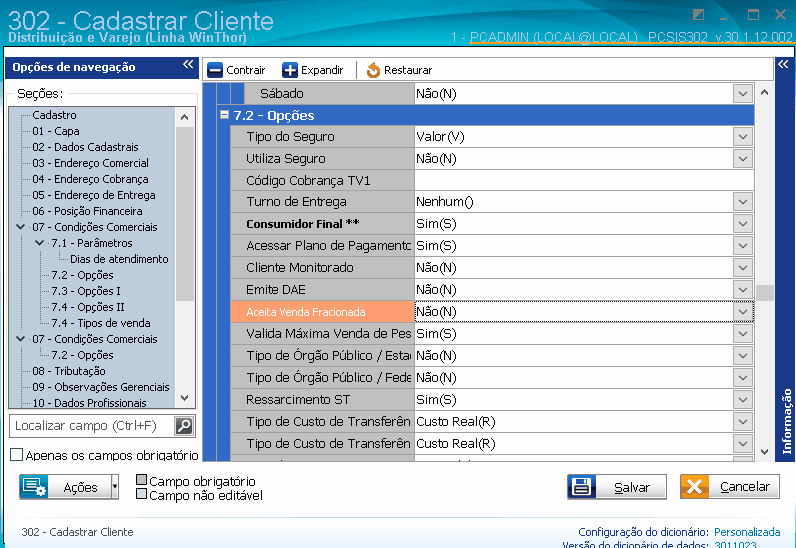Collapse first 07 - Condições Comerciais tree node
The image size is (796, 548).
tap(21, 227)
